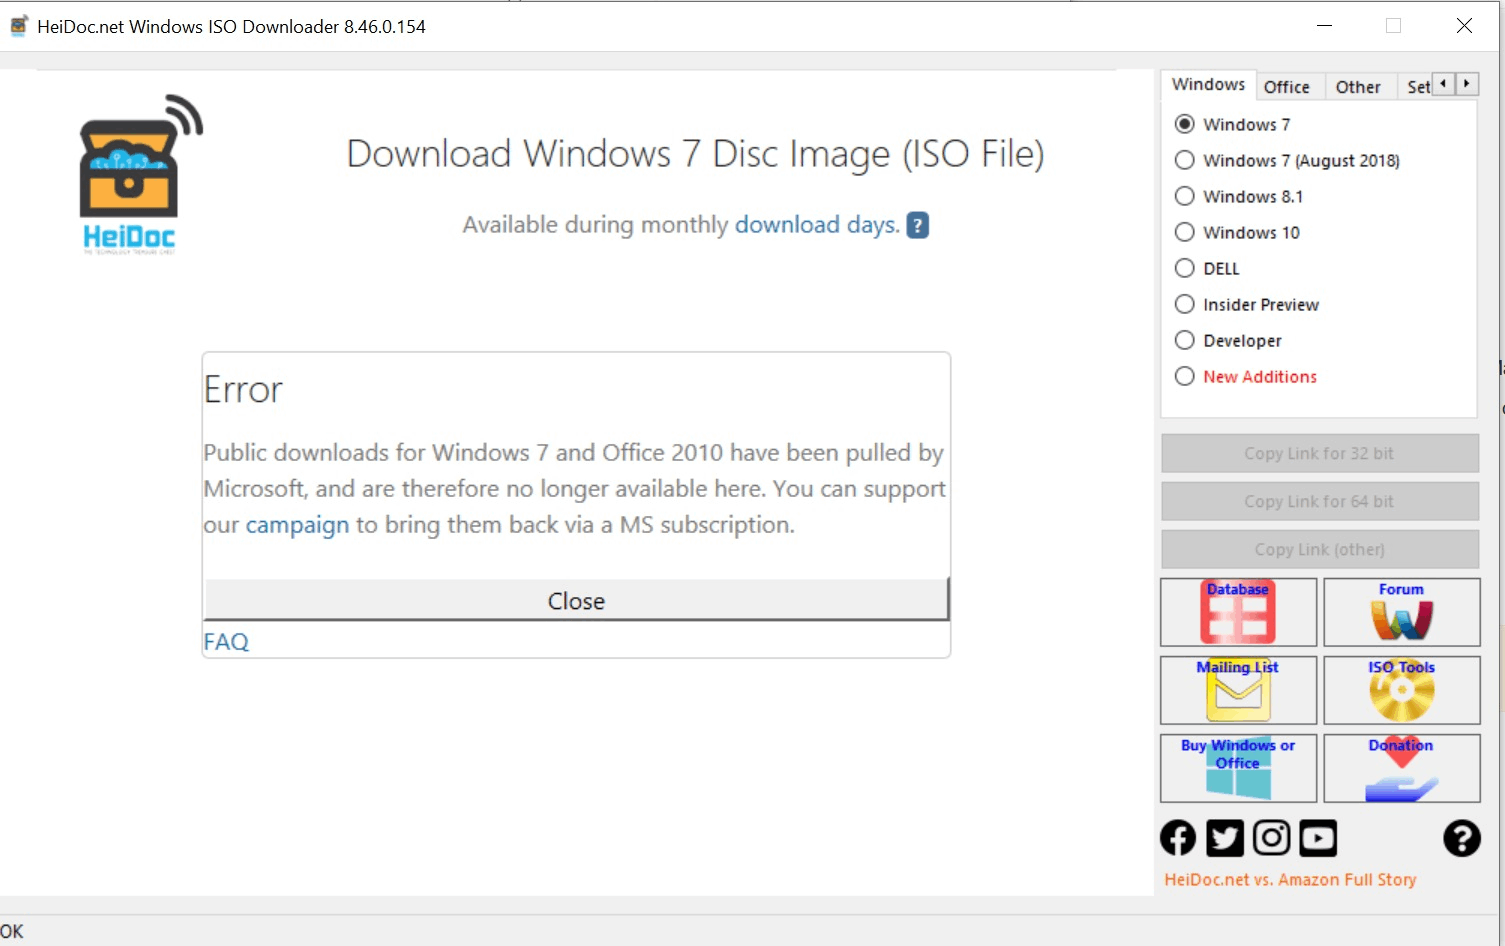Viewport: 1505px width, 946px height.
Task: Click the Facebook icon
Action: pyautogui.click(x=1177, y=838)
